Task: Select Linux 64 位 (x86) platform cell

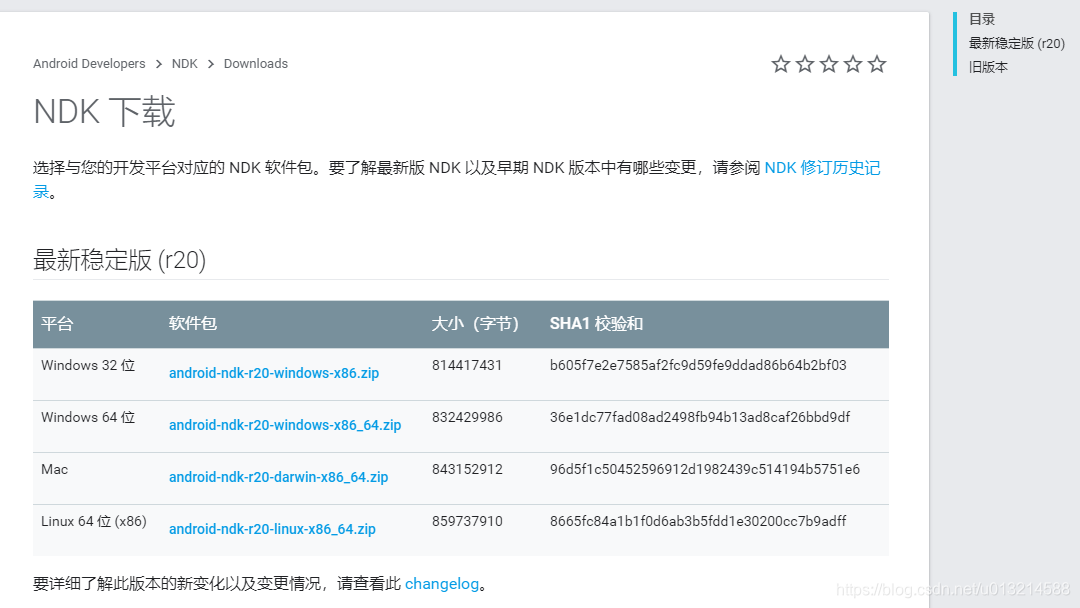Action: coord(94,521)
